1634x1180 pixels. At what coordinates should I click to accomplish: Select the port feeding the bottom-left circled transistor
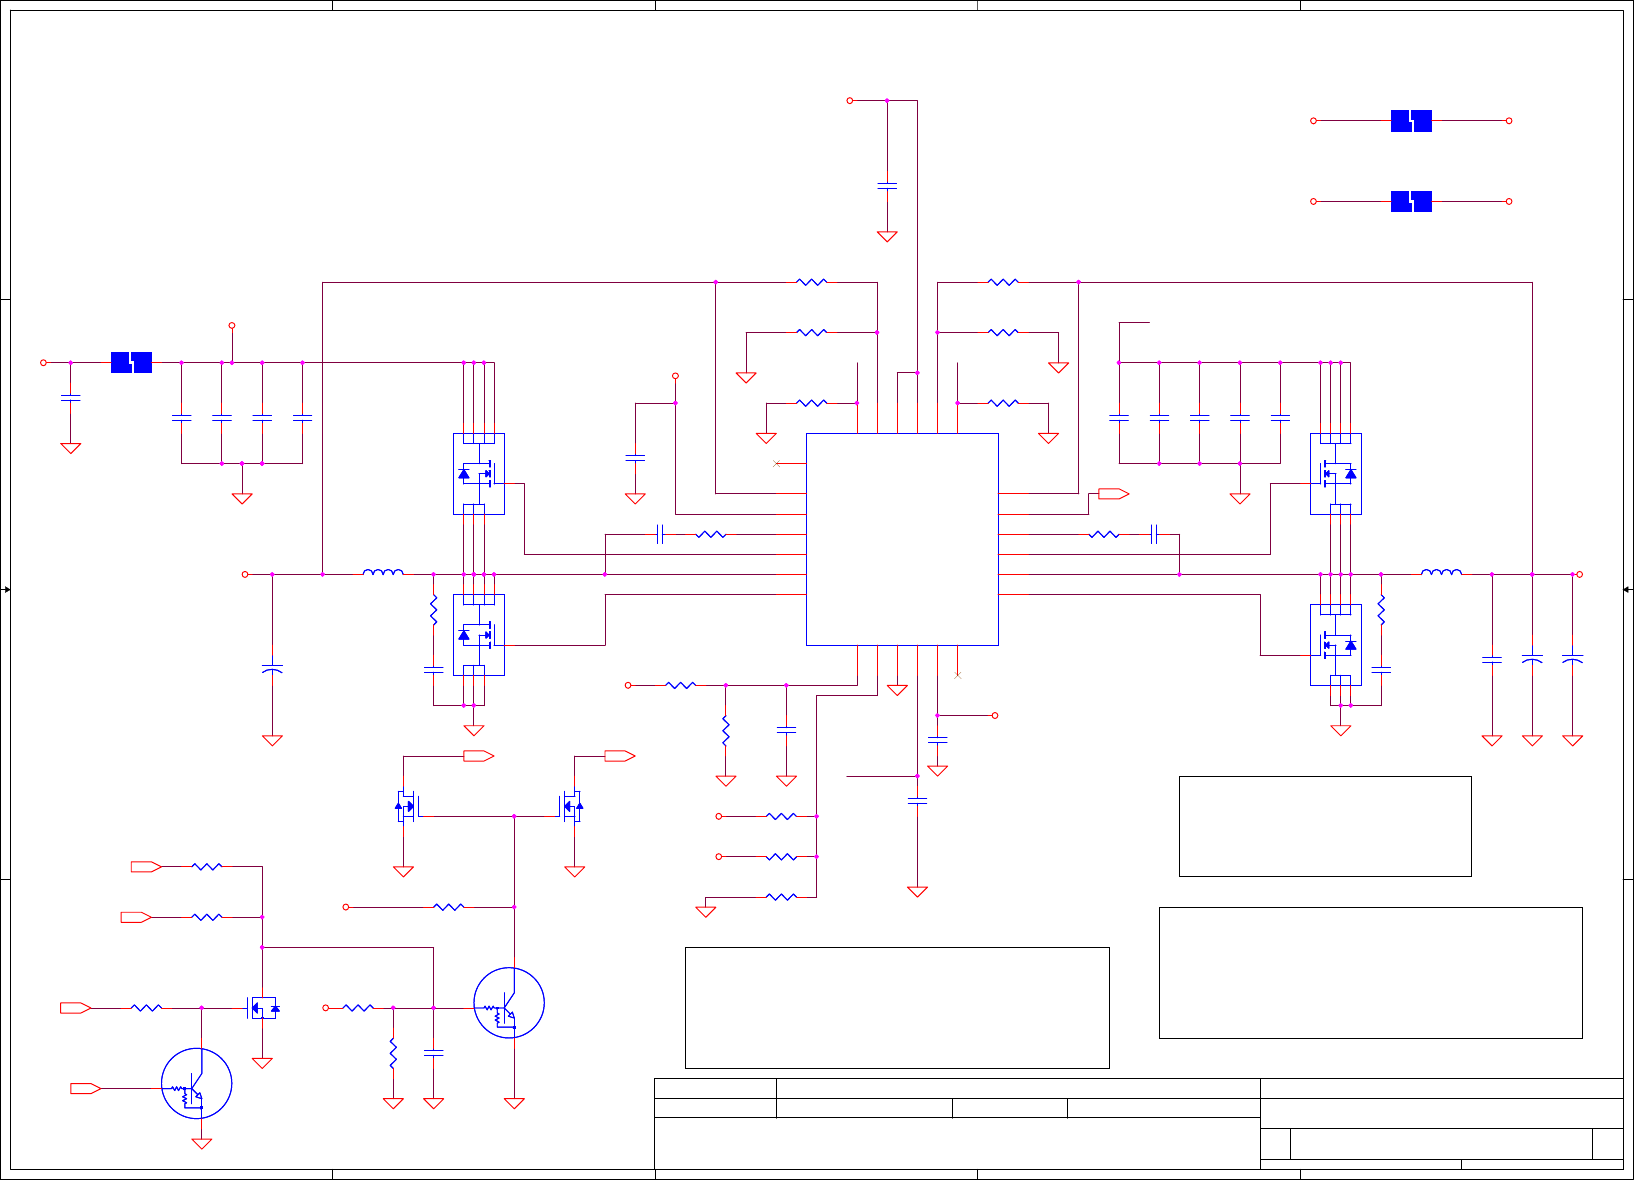tap(86, 1088)
